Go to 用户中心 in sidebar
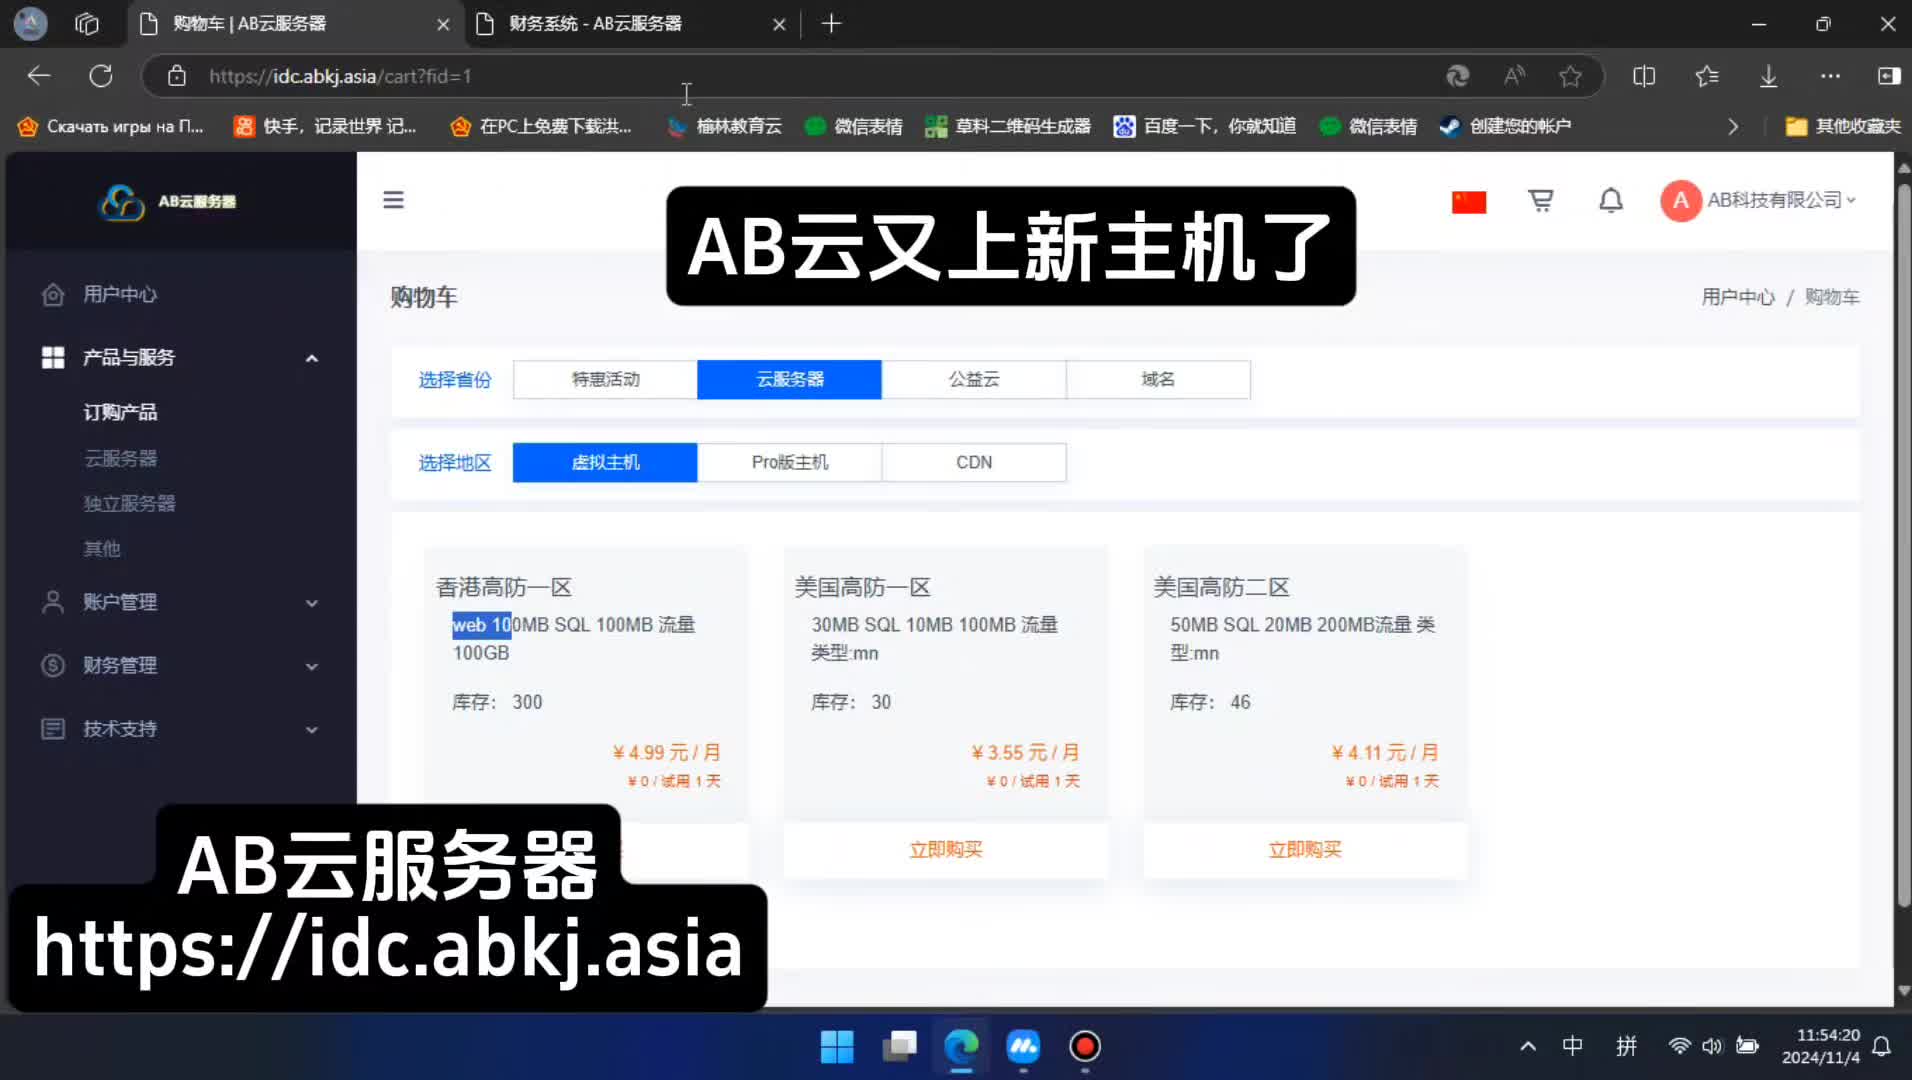The image size is (1912, 1080). point(120,295)
